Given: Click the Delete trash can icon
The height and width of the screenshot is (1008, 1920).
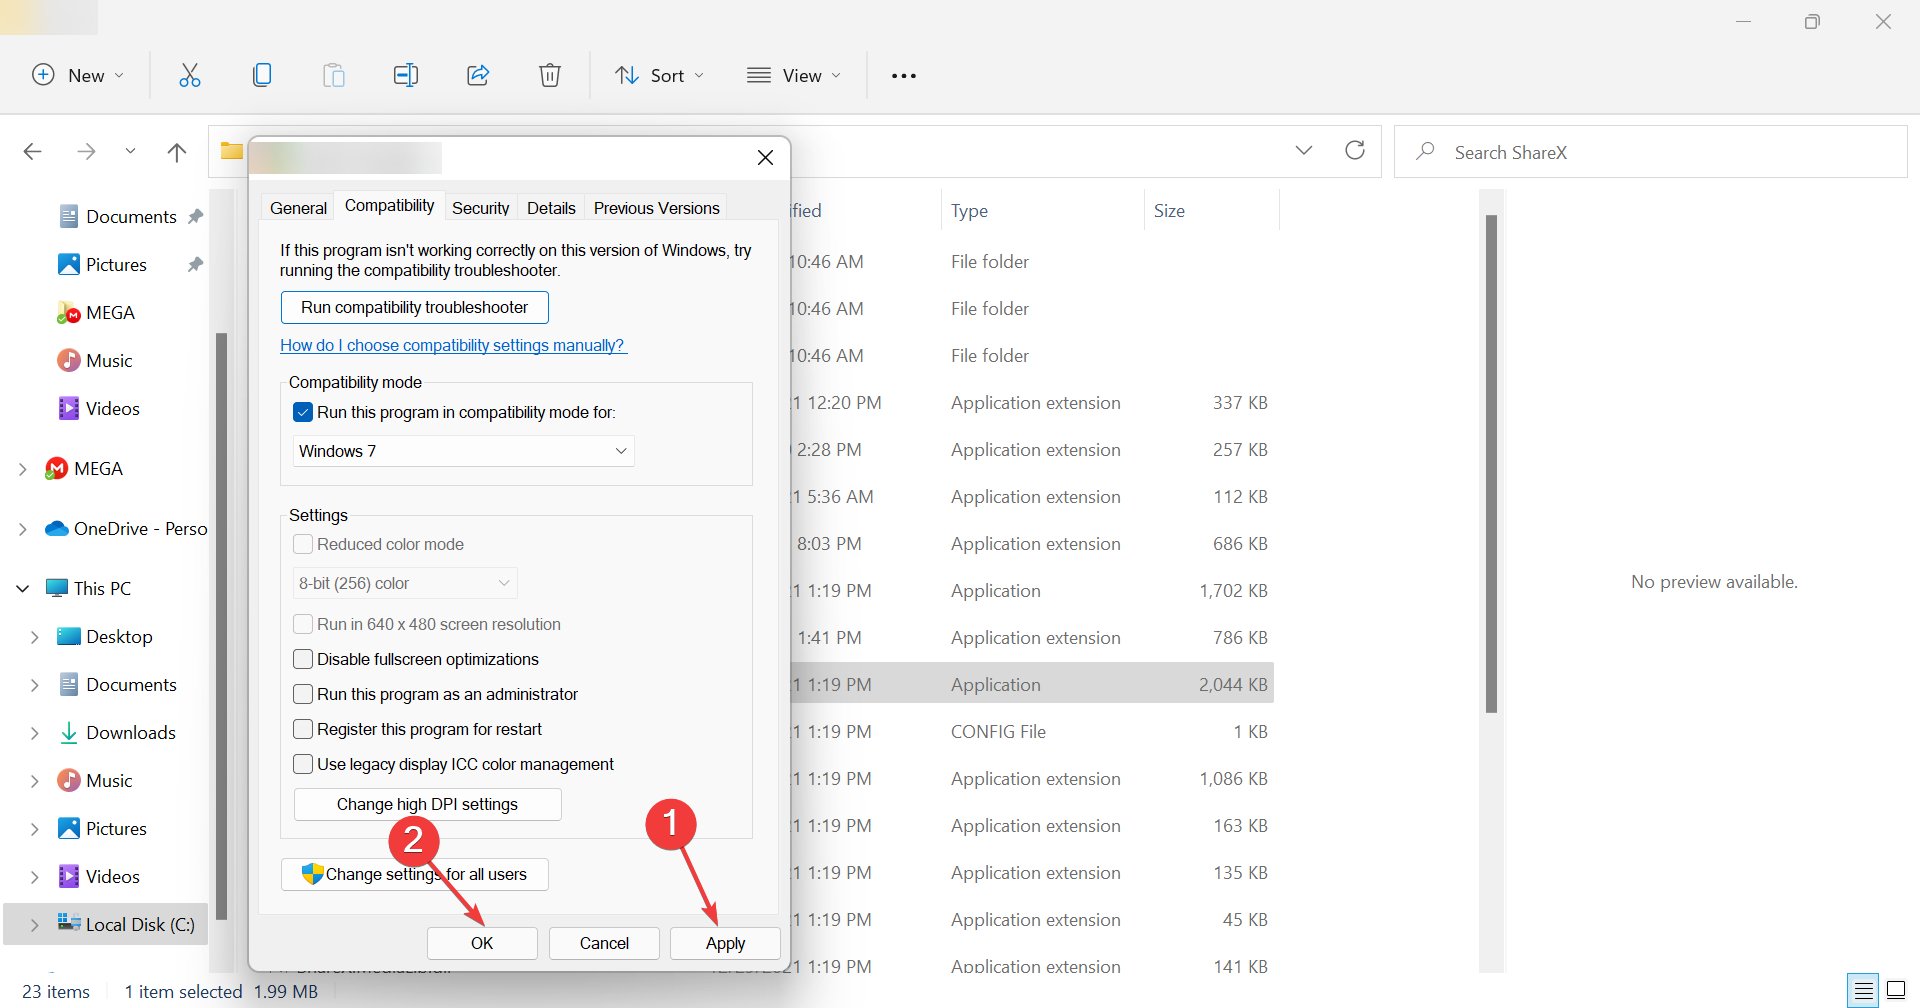Looking at the screenshot, I should pos(550,75).
